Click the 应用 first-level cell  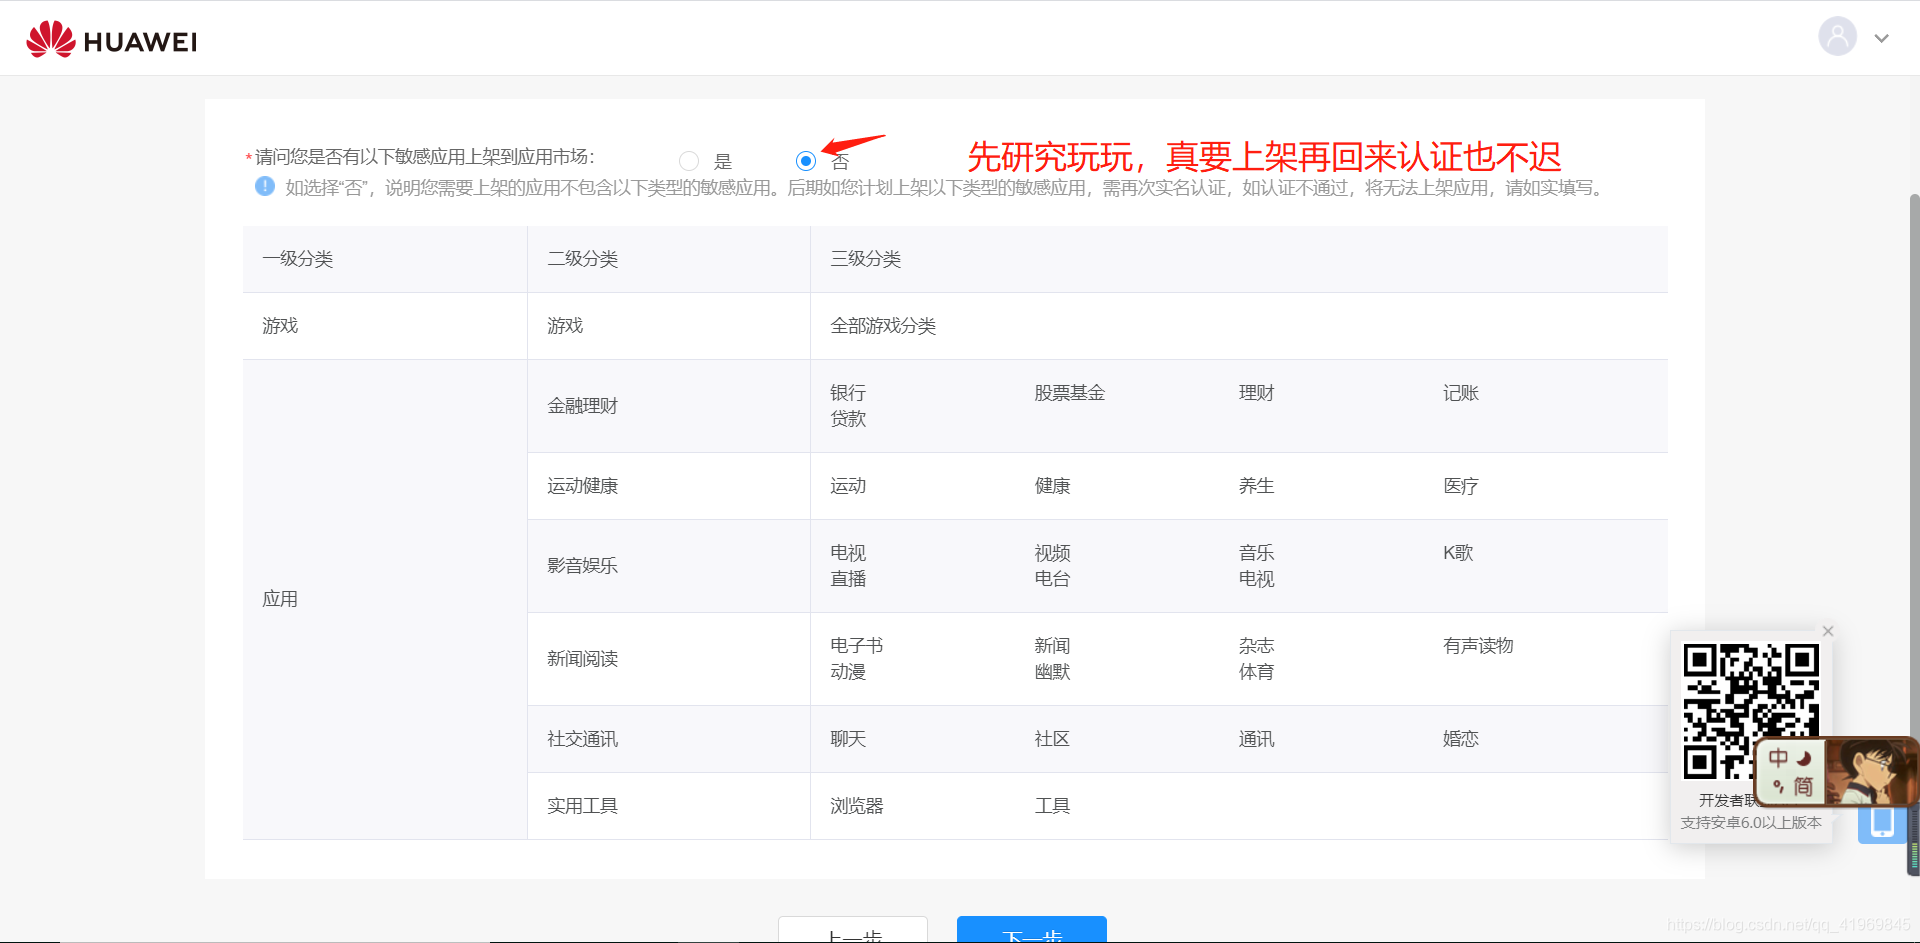[385, 599]
